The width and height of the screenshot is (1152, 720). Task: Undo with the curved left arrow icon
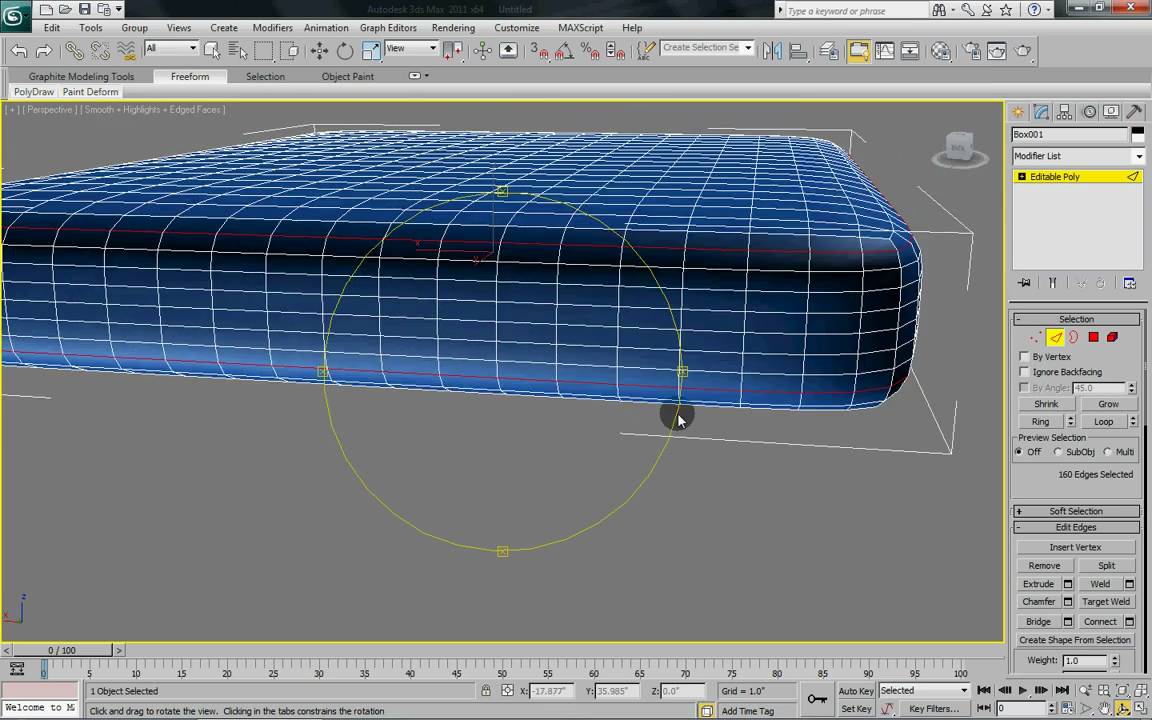(20, 51)
